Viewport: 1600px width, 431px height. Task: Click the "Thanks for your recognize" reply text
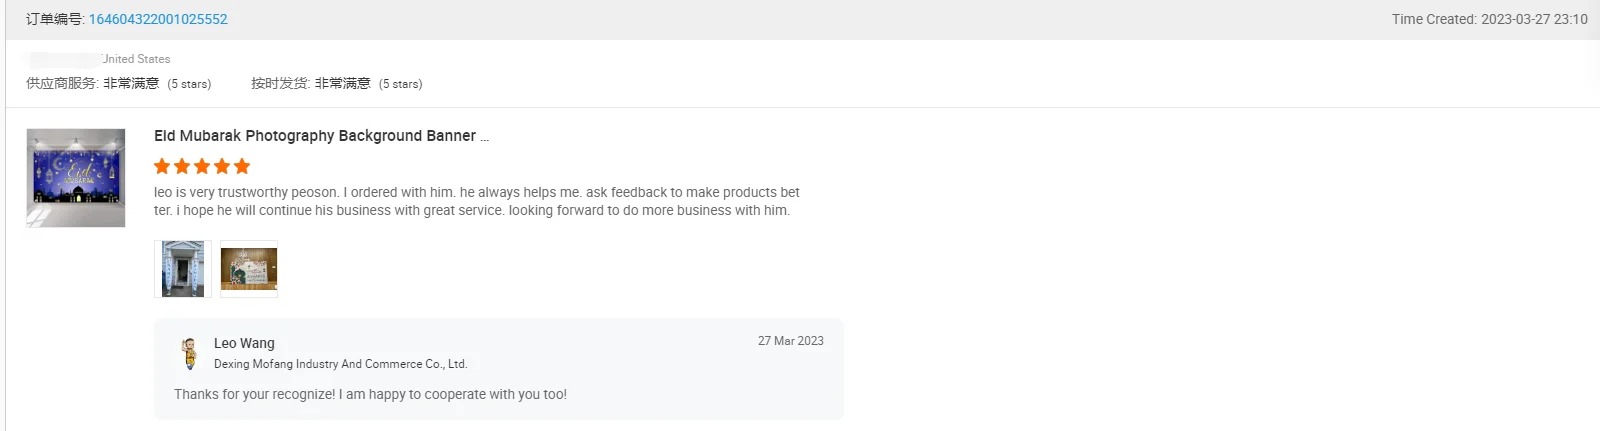(370, 394)
